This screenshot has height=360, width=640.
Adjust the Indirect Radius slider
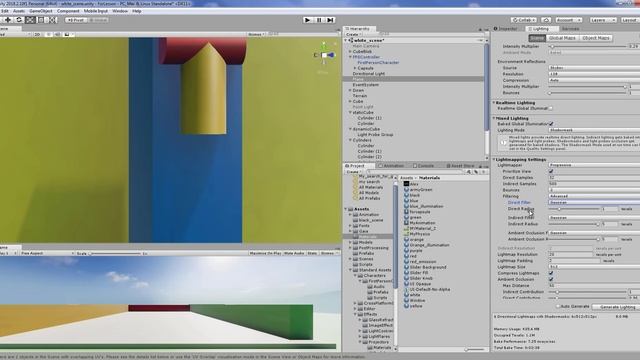coord(574,224)
